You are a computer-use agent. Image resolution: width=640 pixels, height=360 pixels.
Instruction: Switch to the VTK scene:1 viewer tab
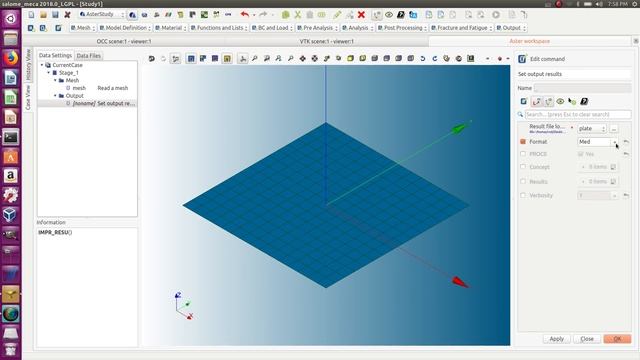[327, 41]
